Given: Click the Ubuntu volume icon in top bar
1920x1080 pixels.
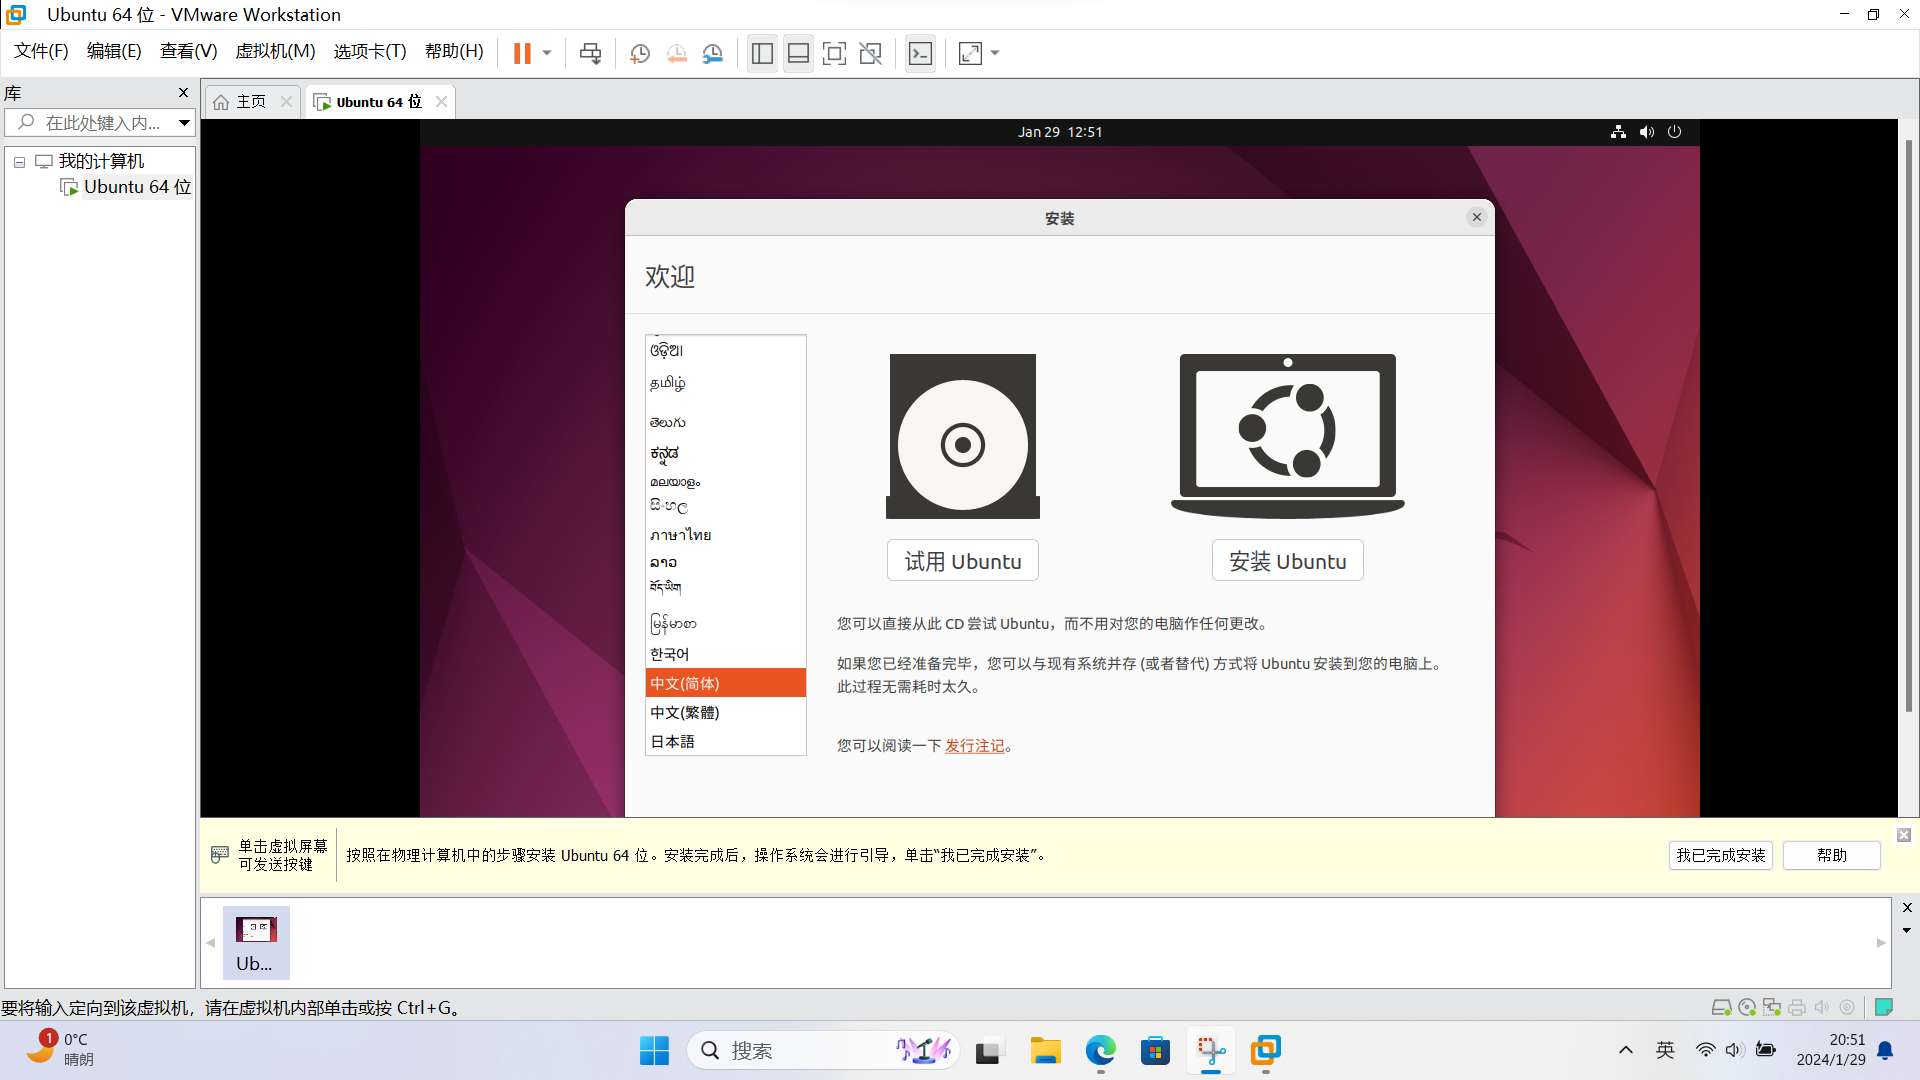Looking at the screenshot, I should (1646, 132).
